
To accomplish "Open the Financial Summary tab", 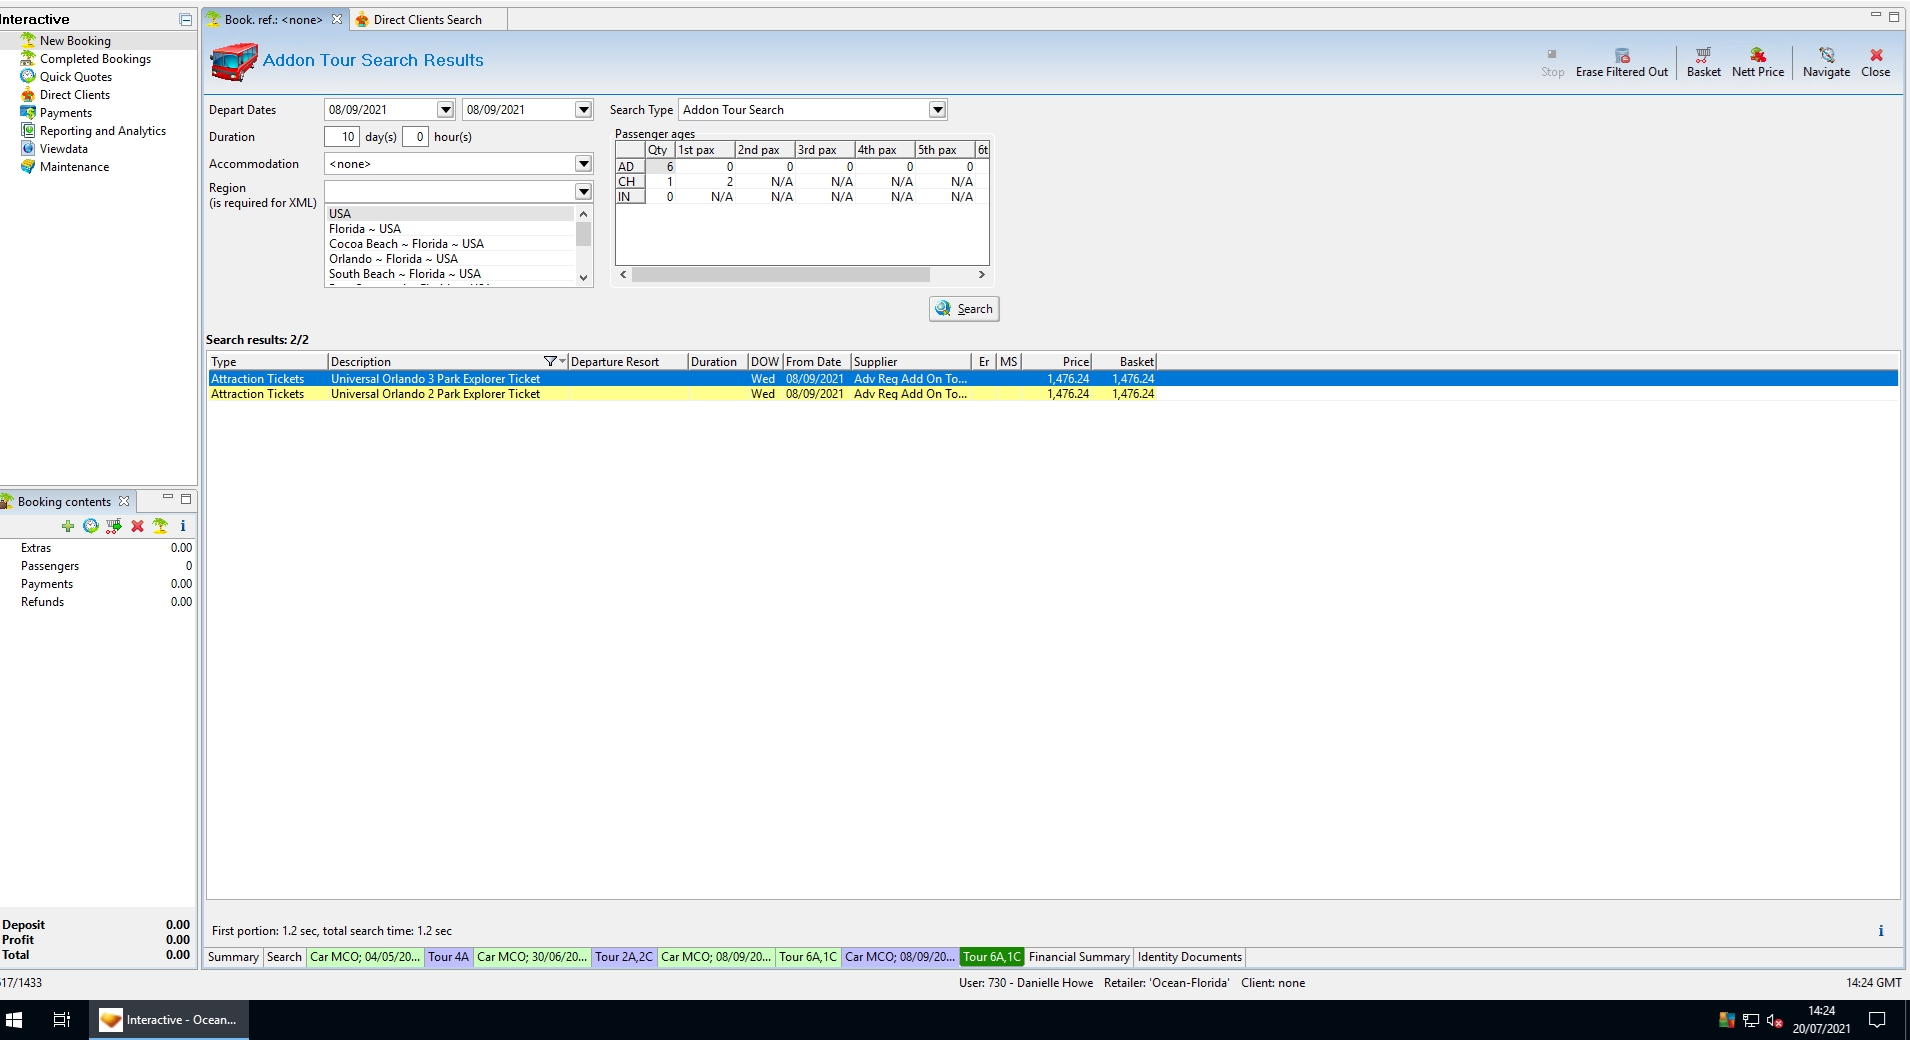I will 1079,957.
